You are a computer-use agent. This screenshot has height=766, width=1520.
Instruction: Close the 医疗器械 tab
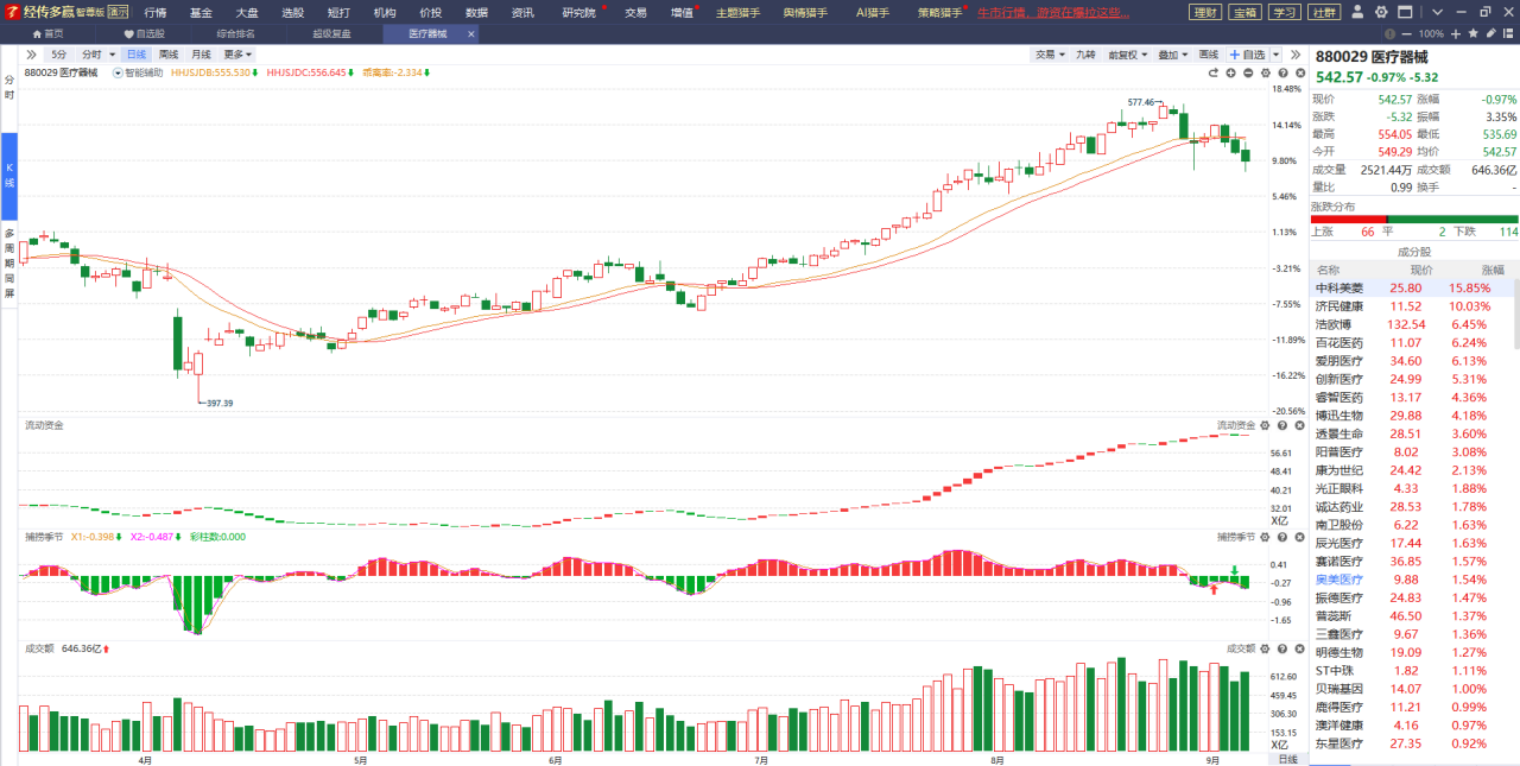471,34
